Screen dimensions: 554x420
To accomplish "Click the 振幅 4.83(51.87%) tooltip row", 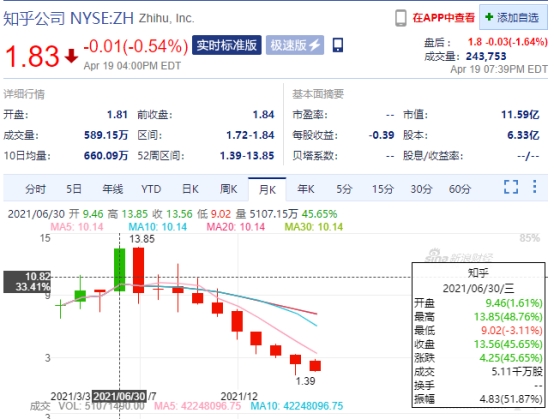I will coord(478,399).
